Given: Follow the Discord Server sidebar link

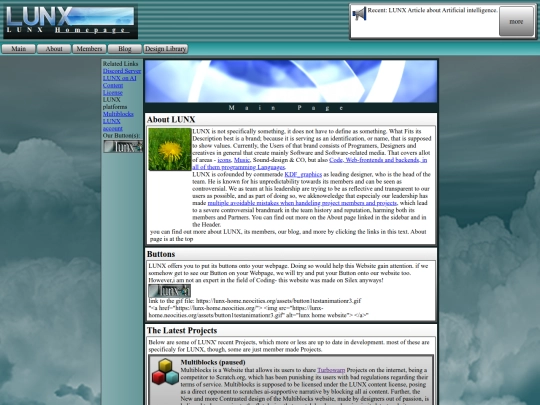Looking at the screenshot, I should pyautogui.click(x=122, y=71).
